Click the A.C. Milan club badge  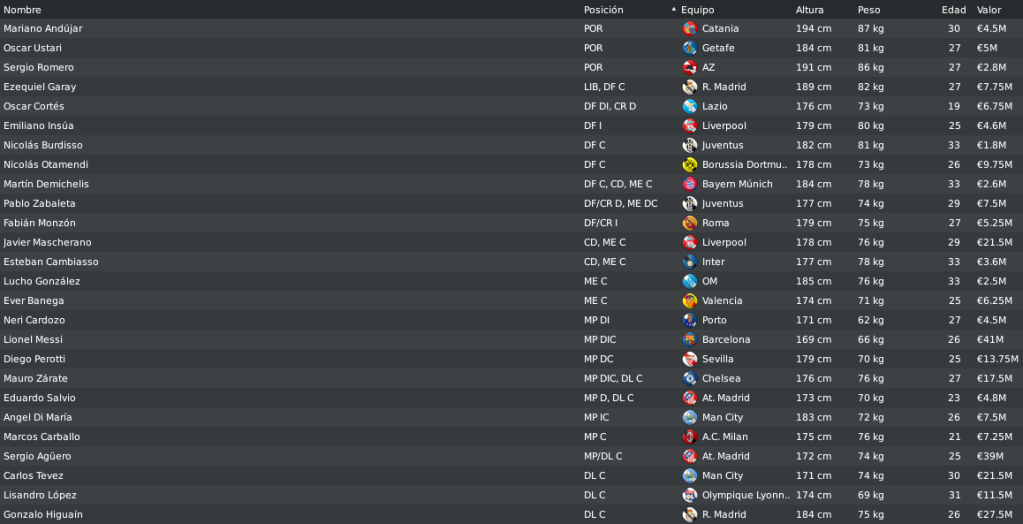pyautogui.click(x=689, y=437)
